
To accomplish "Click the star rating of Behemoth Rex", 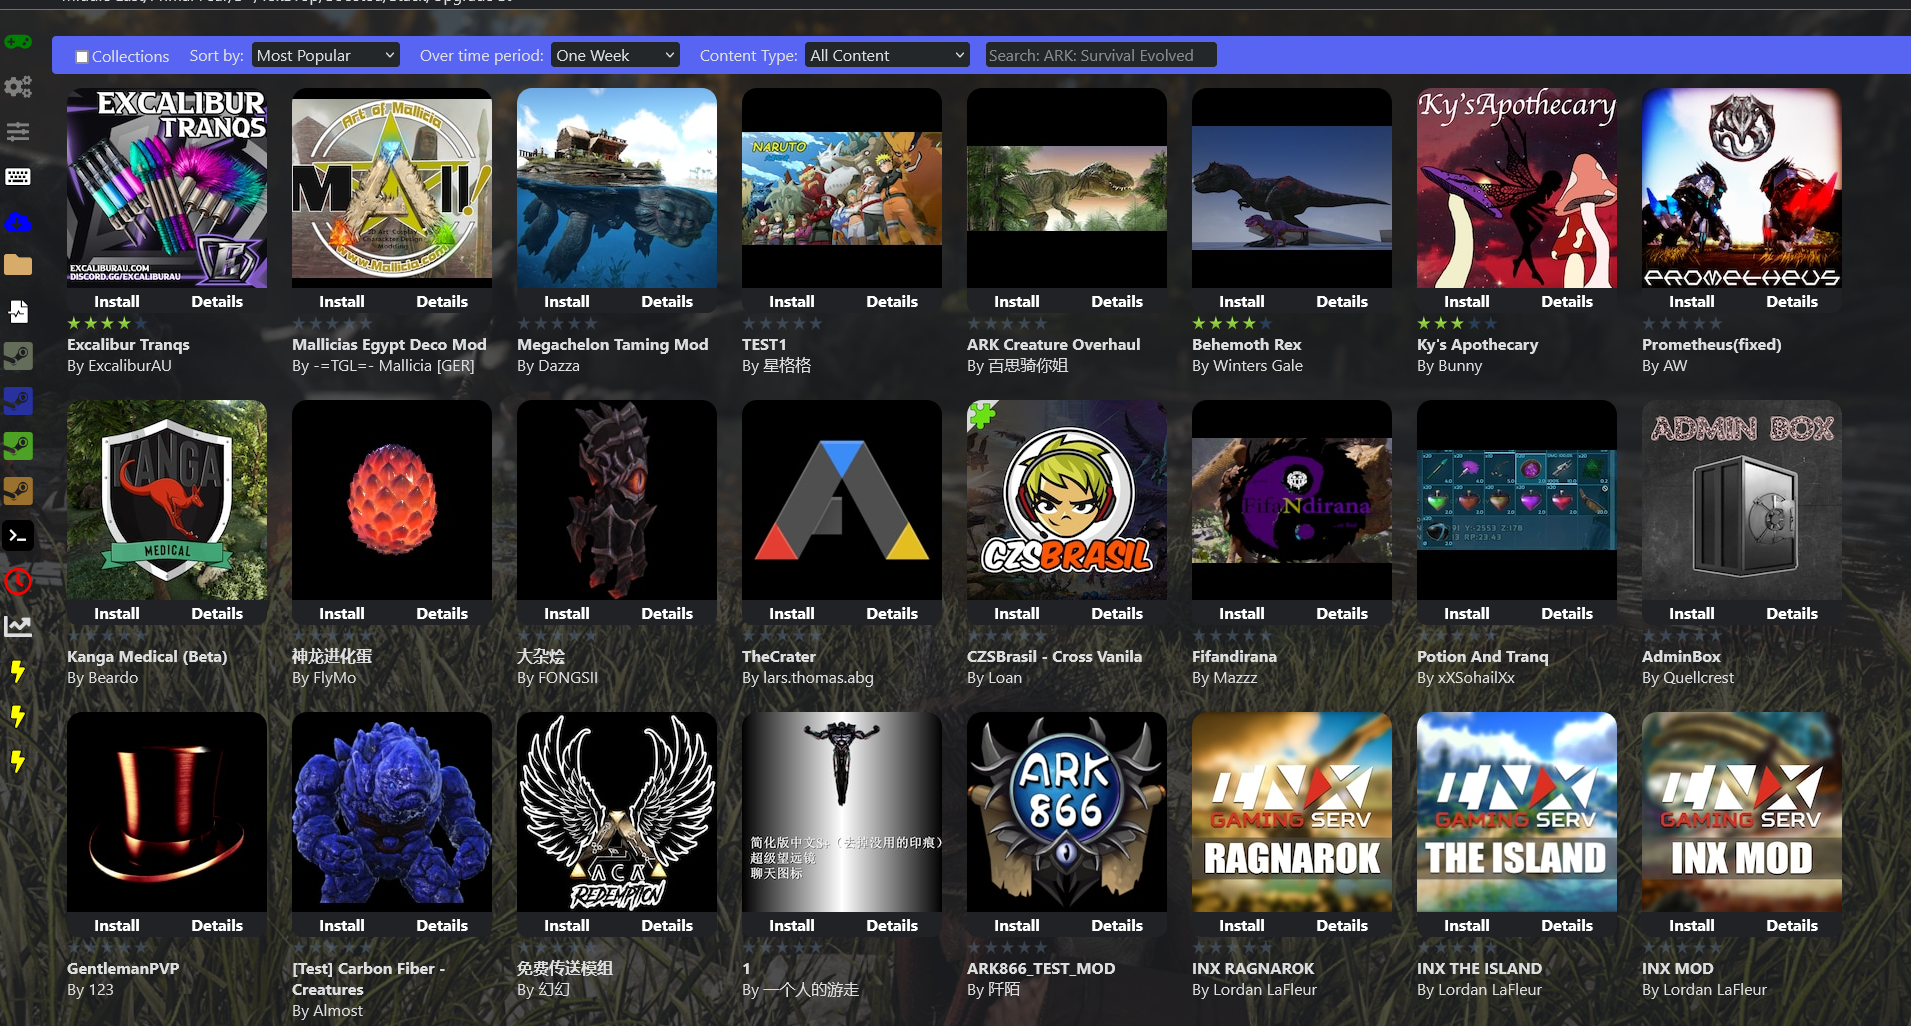I will 1232,323.
